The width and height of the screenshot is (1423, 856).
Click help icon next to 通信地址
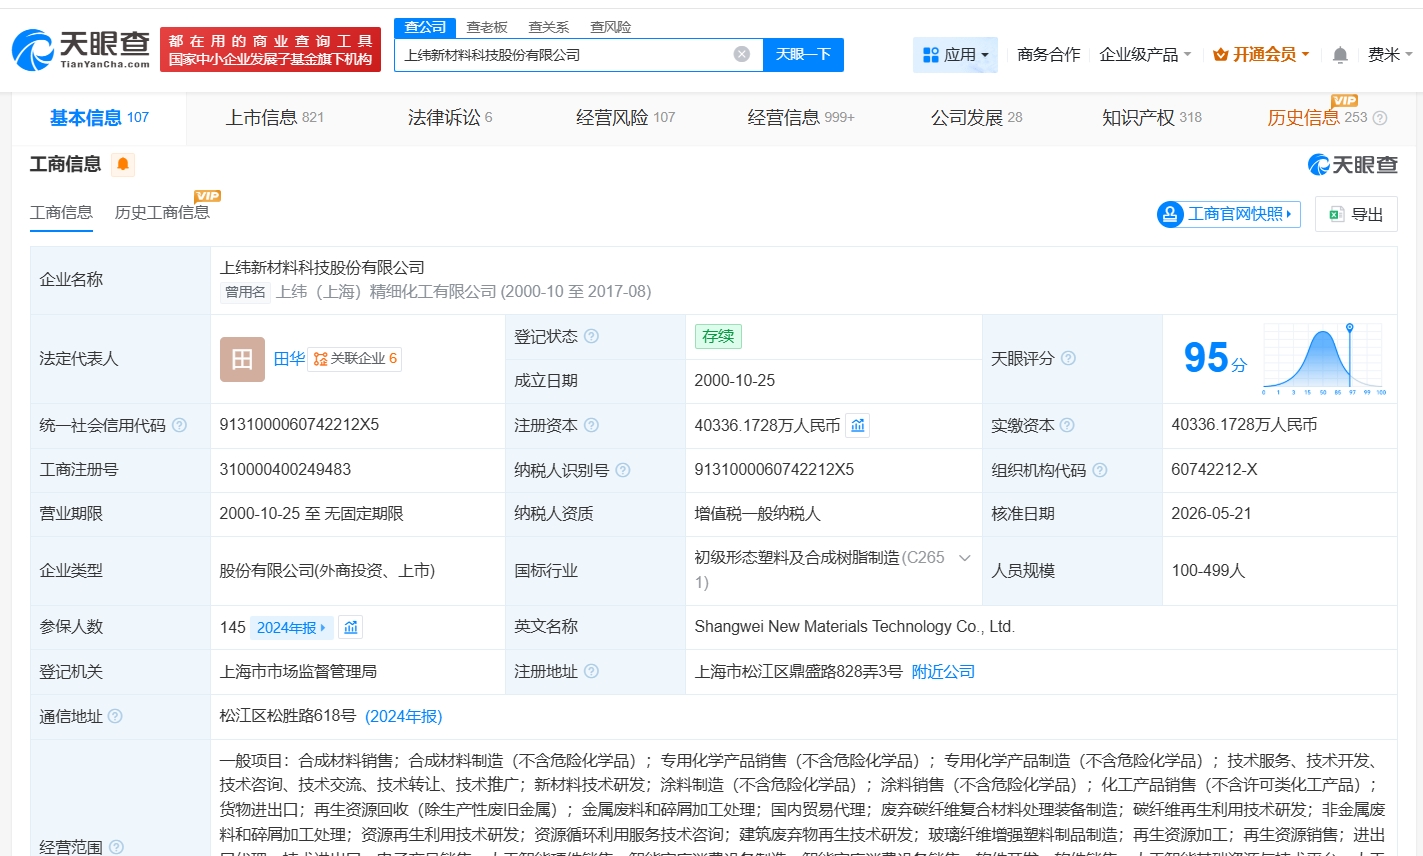115,716
